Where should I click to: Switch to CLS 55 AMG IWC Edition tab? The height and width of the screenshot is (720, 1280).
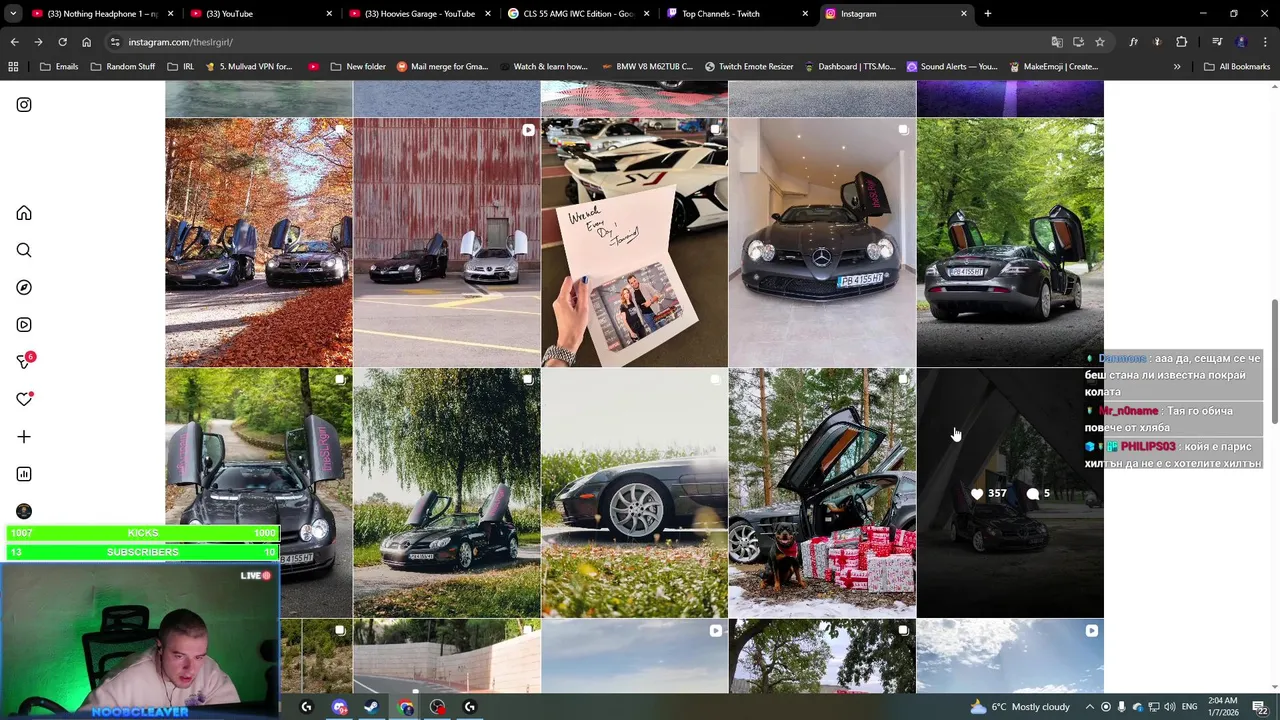(577, 14)
